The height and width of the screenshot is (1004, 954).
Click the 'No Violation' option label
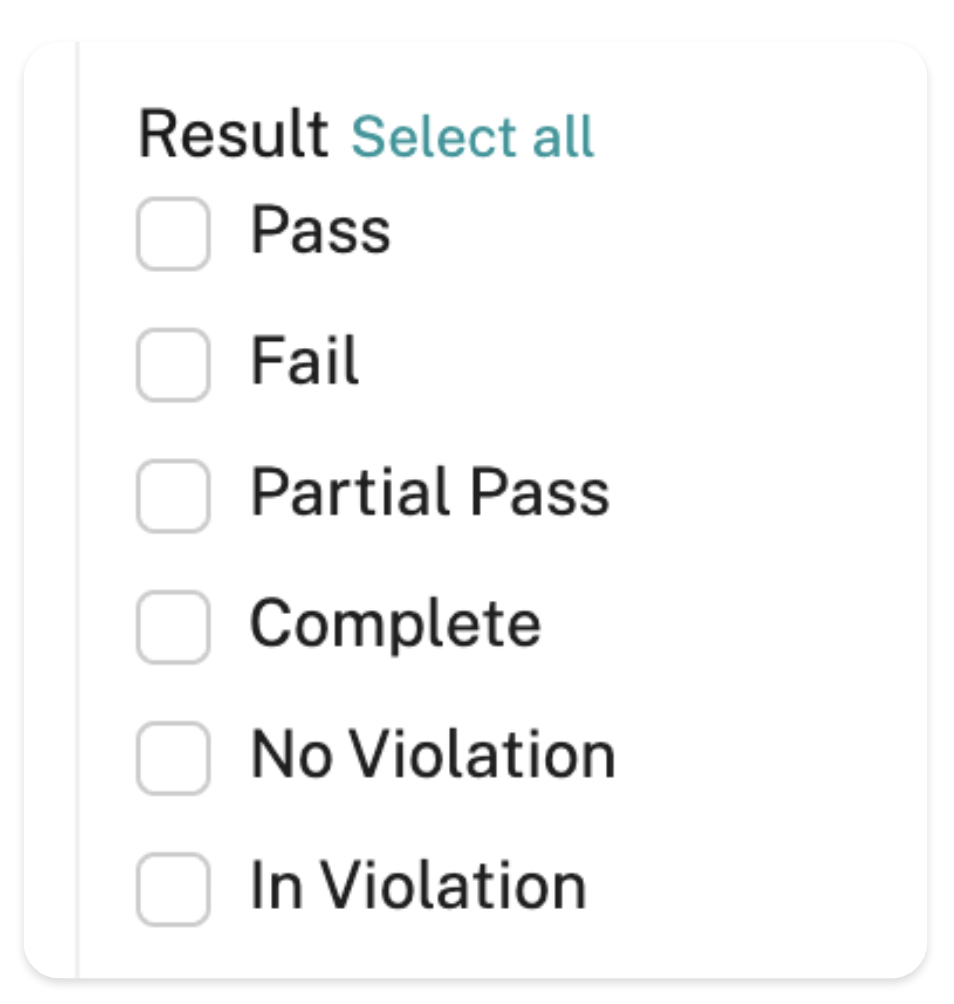[433, 756]
